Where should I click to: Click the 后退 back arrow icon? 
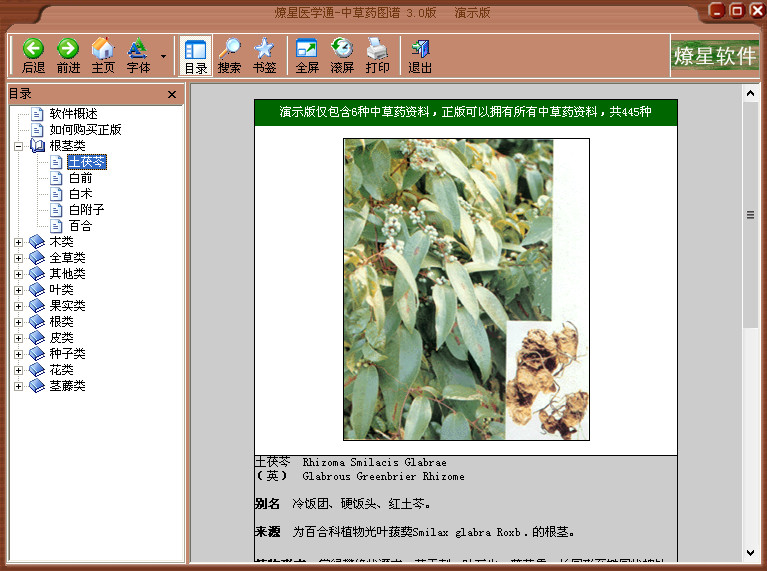click(33, 49)
